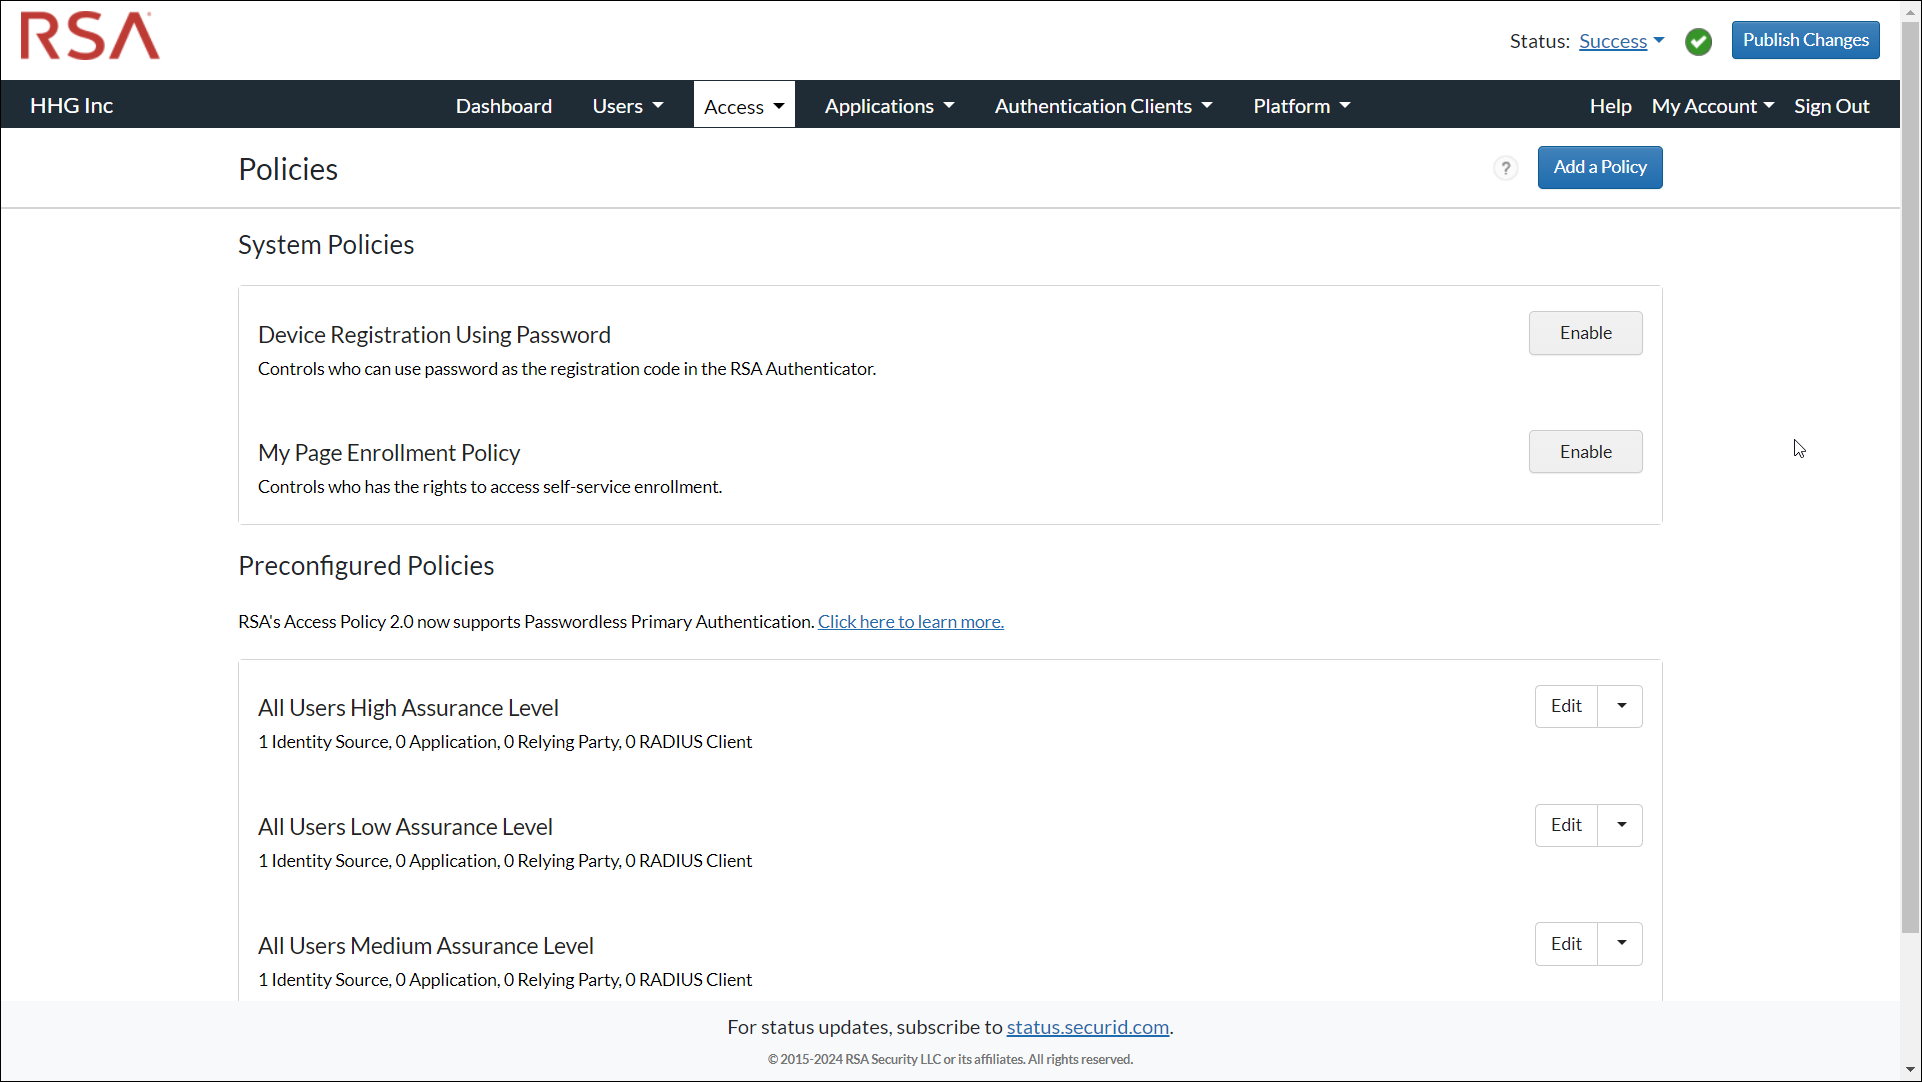The width and height of the screenshot is (1922, 1082).
Task: Click the green status checkmark icon
Action: click(1699, 41)
